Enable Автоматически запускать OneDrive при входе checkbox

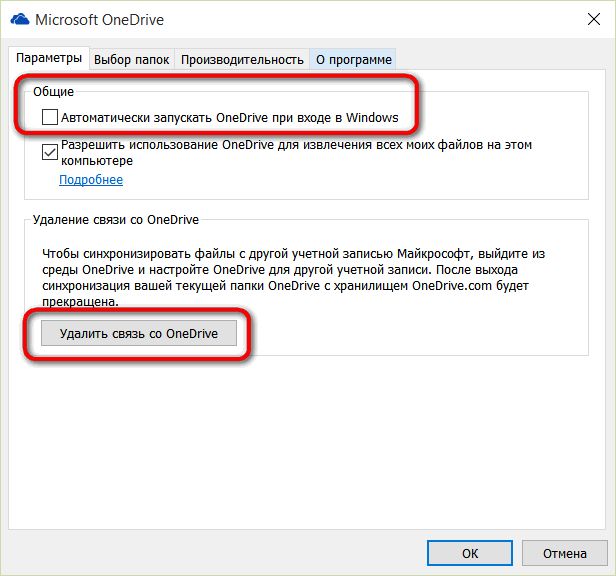point(50,117)
